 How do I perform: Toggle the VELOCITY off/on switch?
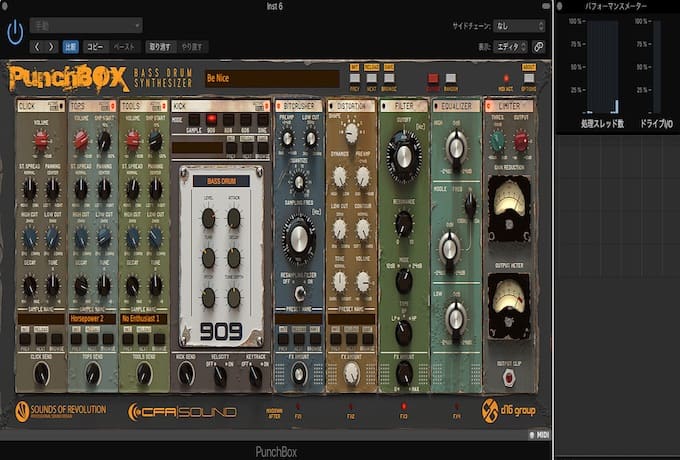click(220, 375)
